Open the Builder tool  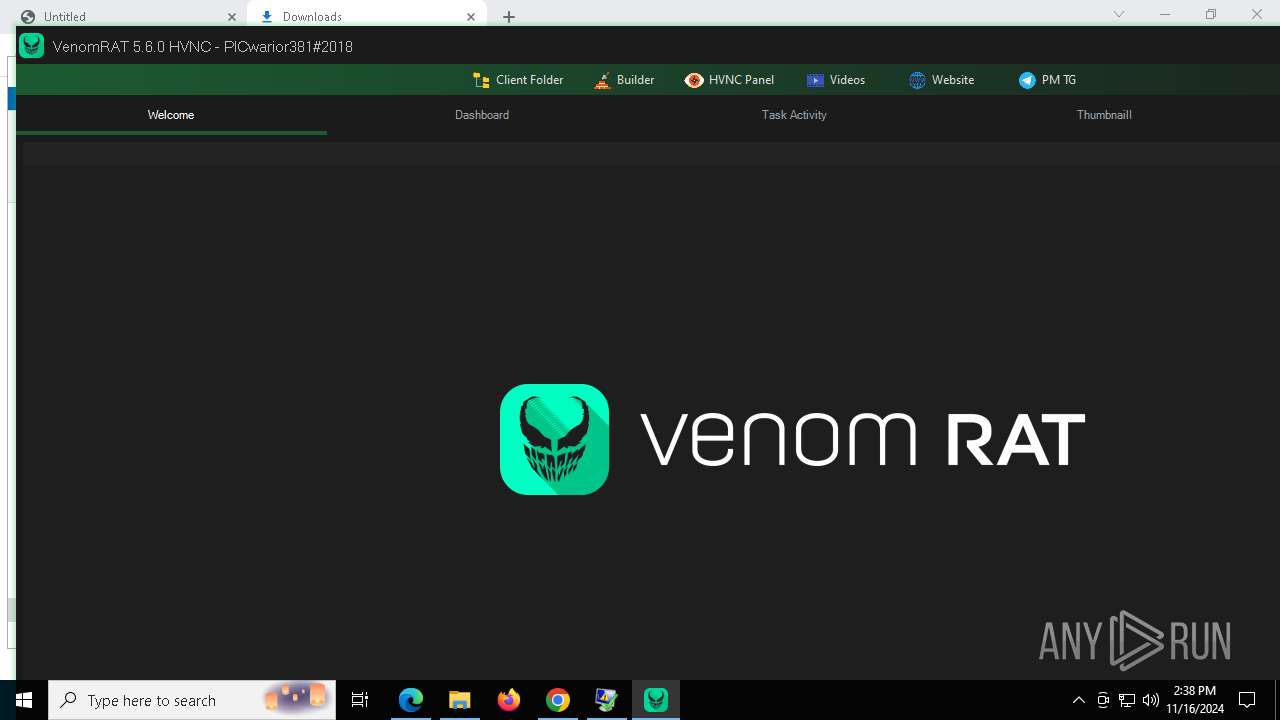tap(624, 80)
